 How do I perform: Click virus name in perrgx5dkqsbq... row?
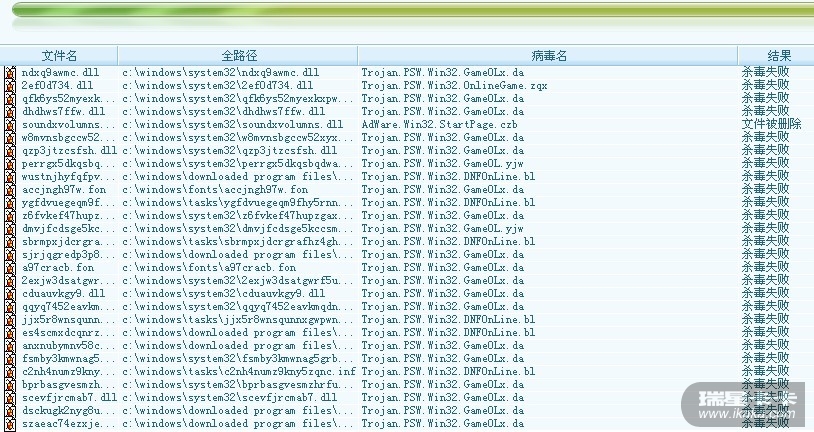coord(442,164)
